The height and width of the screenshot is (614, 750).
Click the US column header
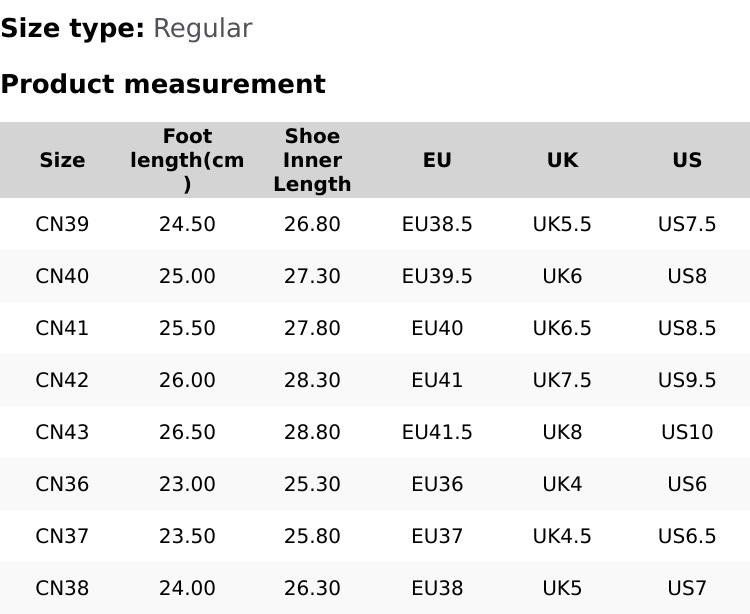(x=687, y=160)
